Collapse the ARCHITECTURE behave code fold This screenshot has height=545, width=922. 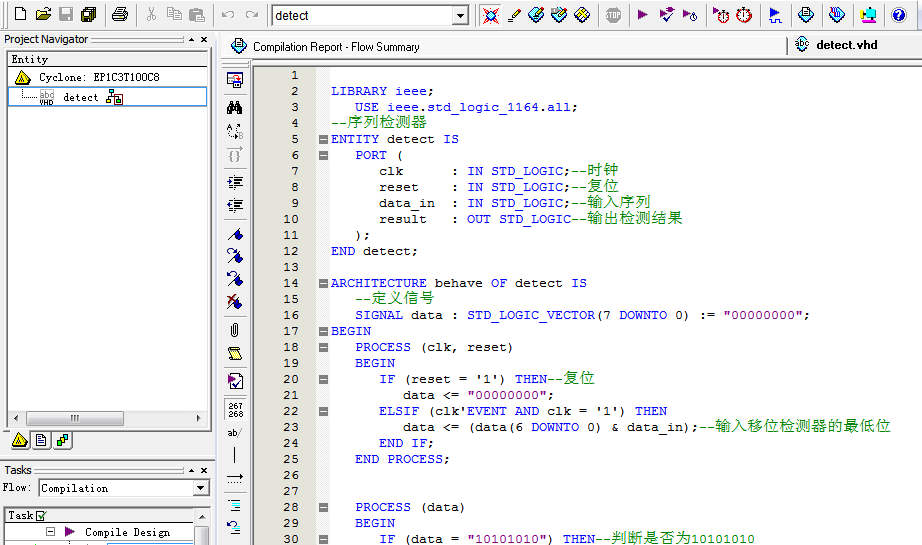pyautogui.click(x=323, y=283)
